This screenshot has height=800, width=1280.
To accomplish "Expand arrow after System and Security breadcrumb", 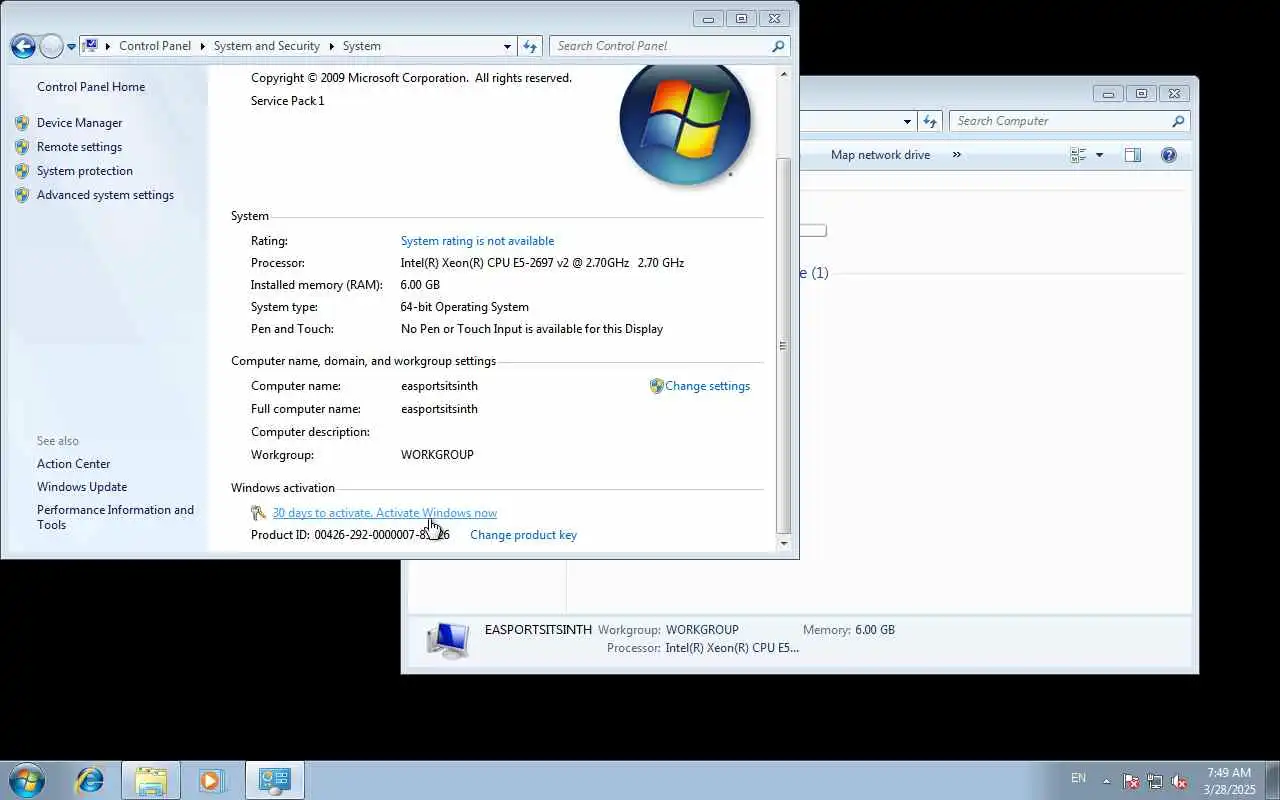I will coord(331,46).
